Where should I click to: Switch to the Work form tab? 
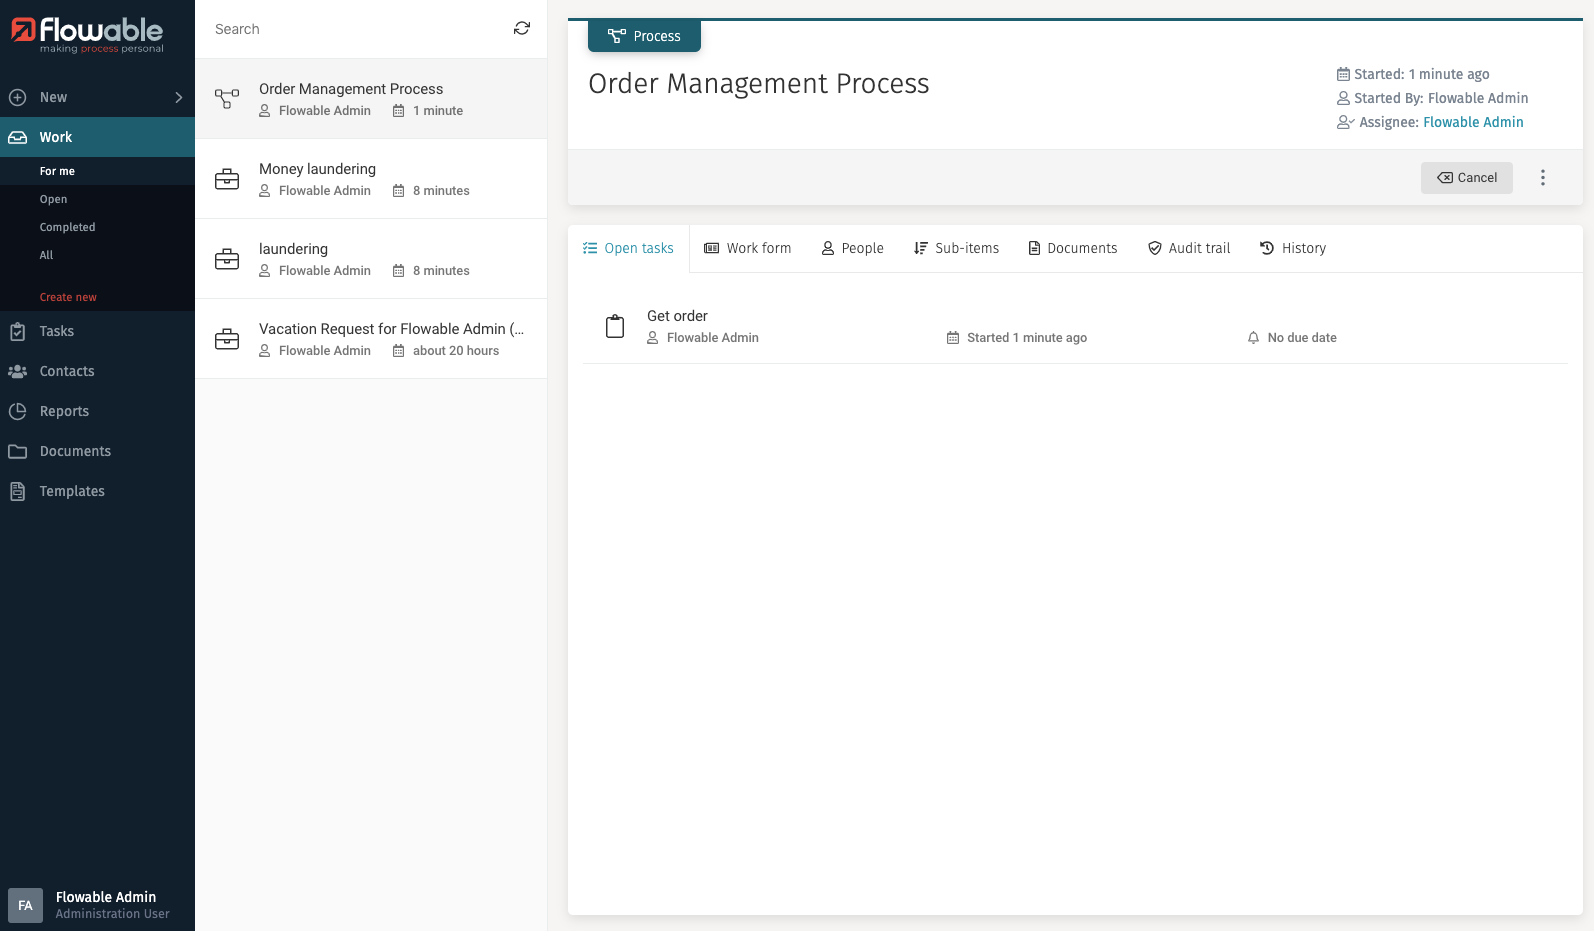(747, 248)
